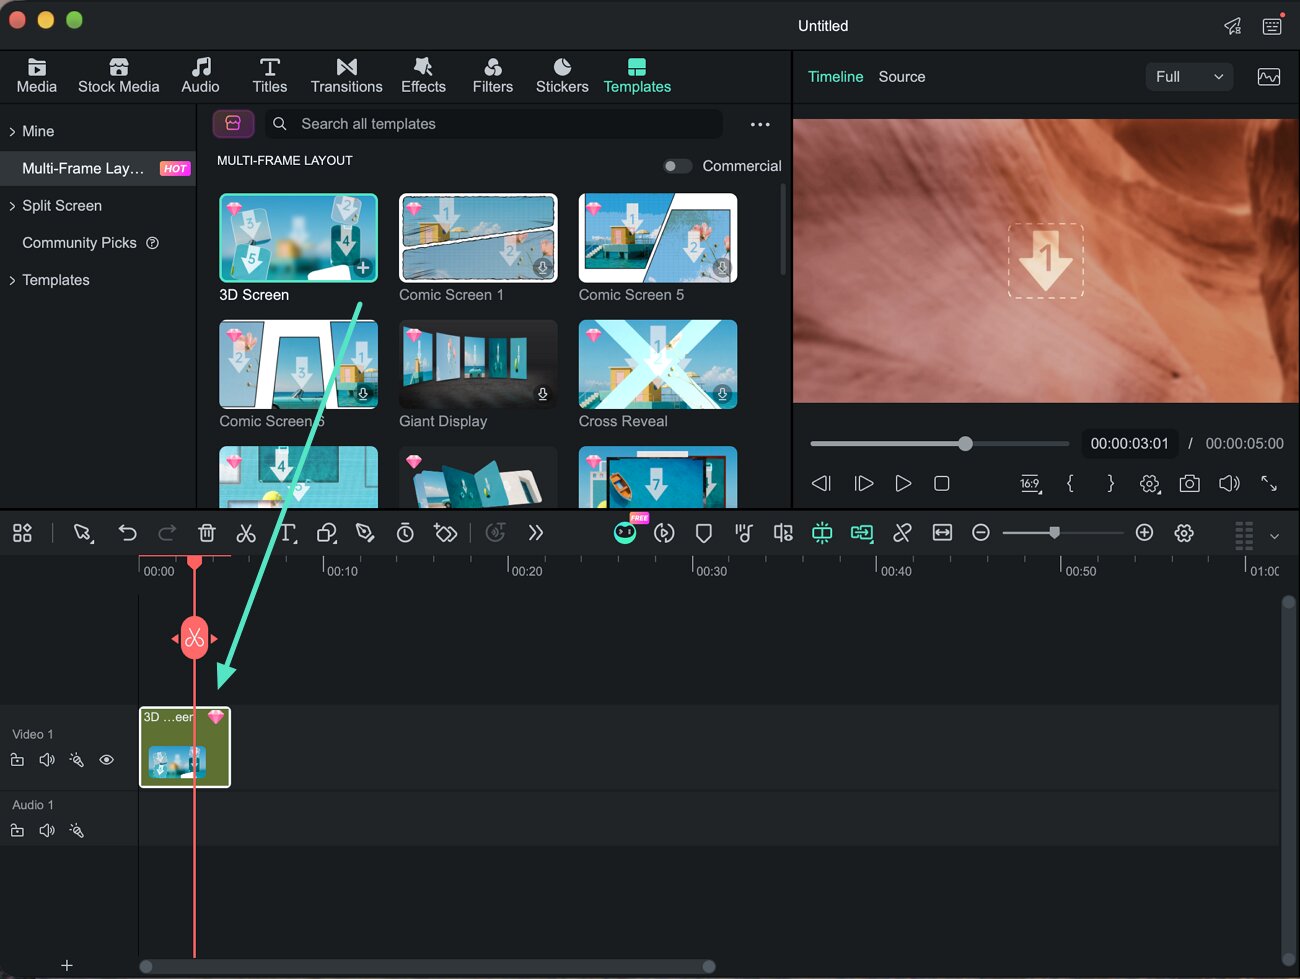The height and width of the screenshot is (979, 1300).
Task: Click the snapshot camera icon
Action: [x=1189, y=483]
